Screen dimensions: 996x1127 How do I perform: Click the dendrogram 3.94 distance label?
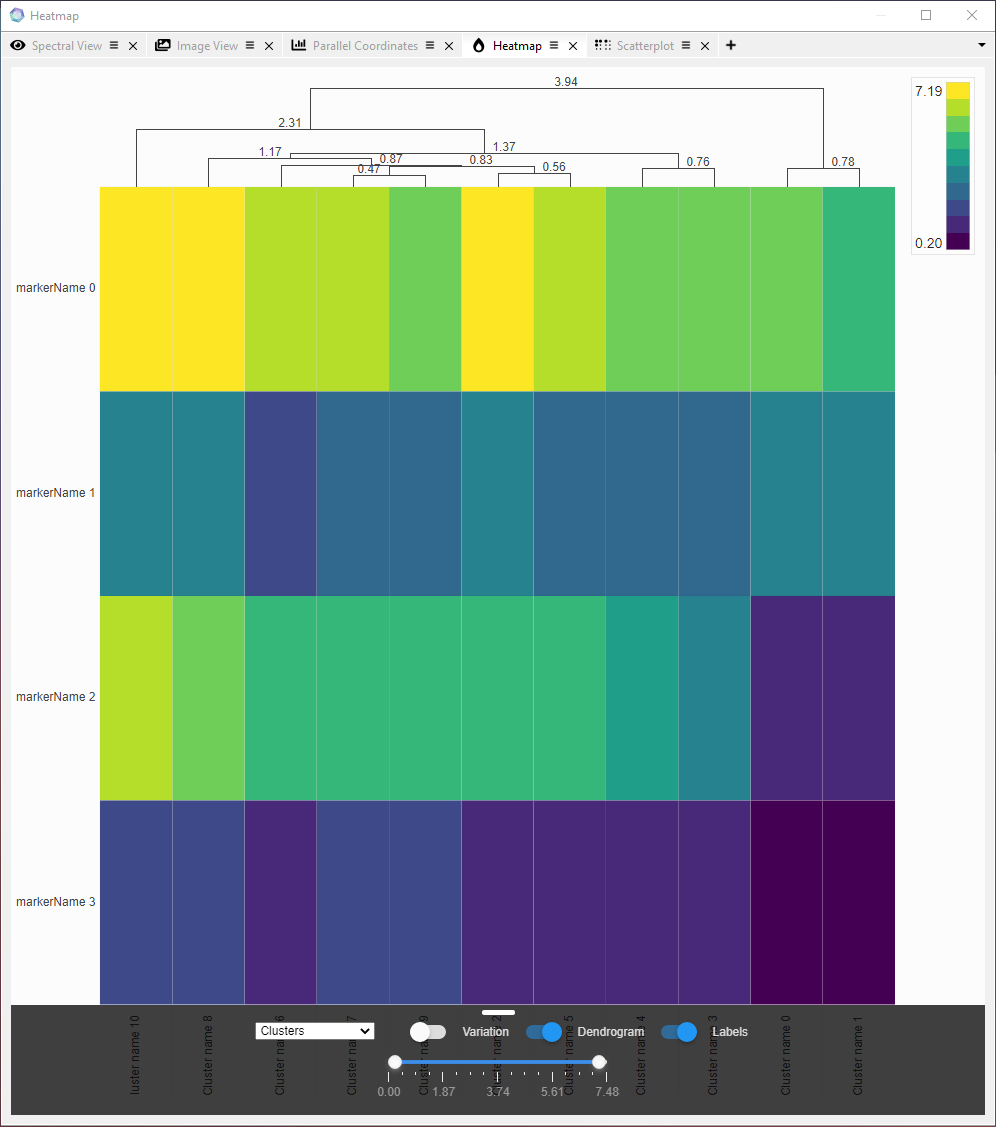tap(566, 82)
